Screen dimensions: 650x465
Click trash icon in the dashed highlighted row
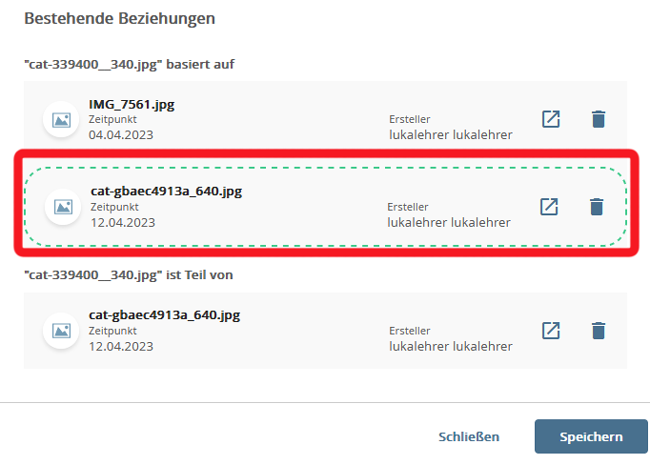[596, 206]
